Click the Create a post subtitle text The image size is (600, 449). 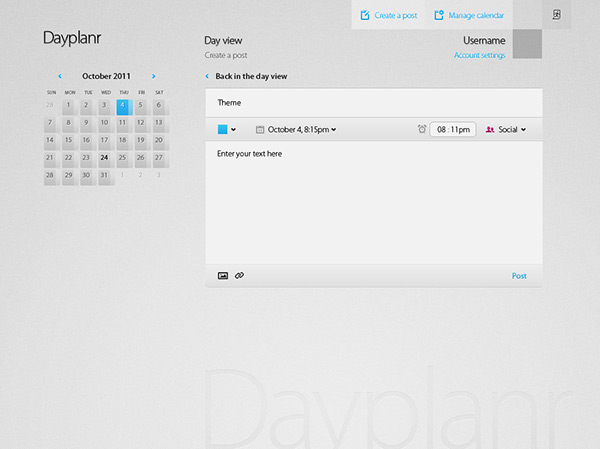226,55
